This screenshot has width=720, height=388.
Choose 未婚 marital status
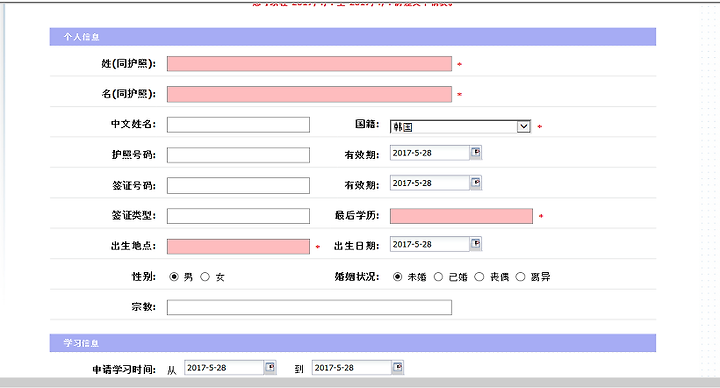(397, 276)
